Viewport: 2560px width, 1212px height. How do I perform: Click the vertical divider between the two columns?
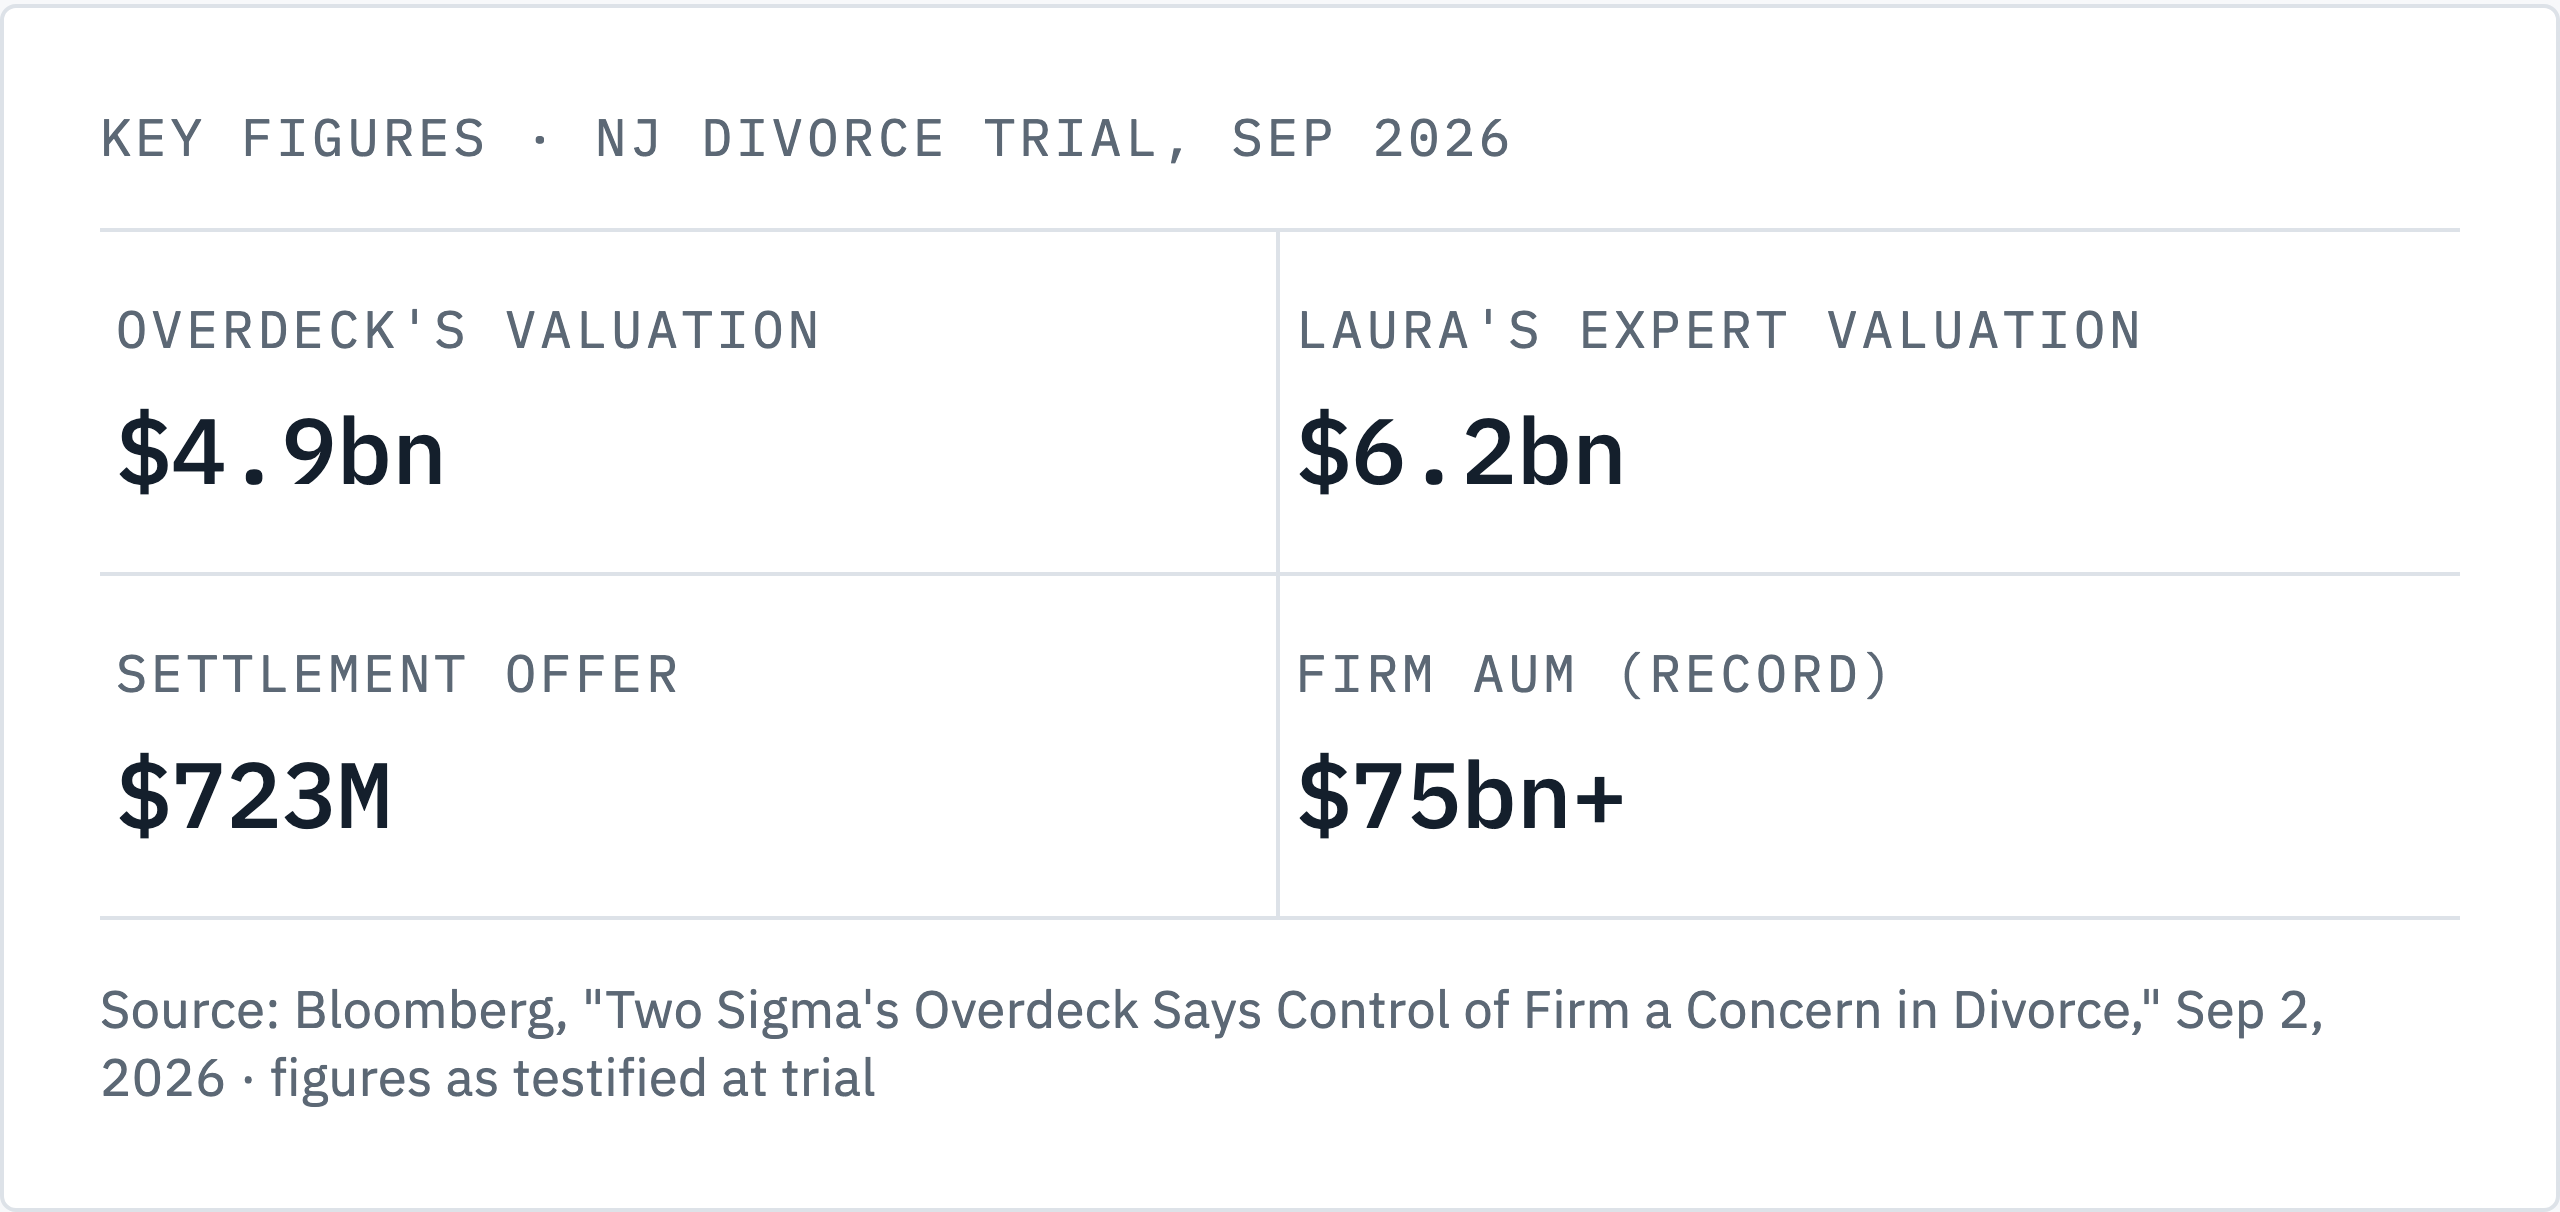1278,574
